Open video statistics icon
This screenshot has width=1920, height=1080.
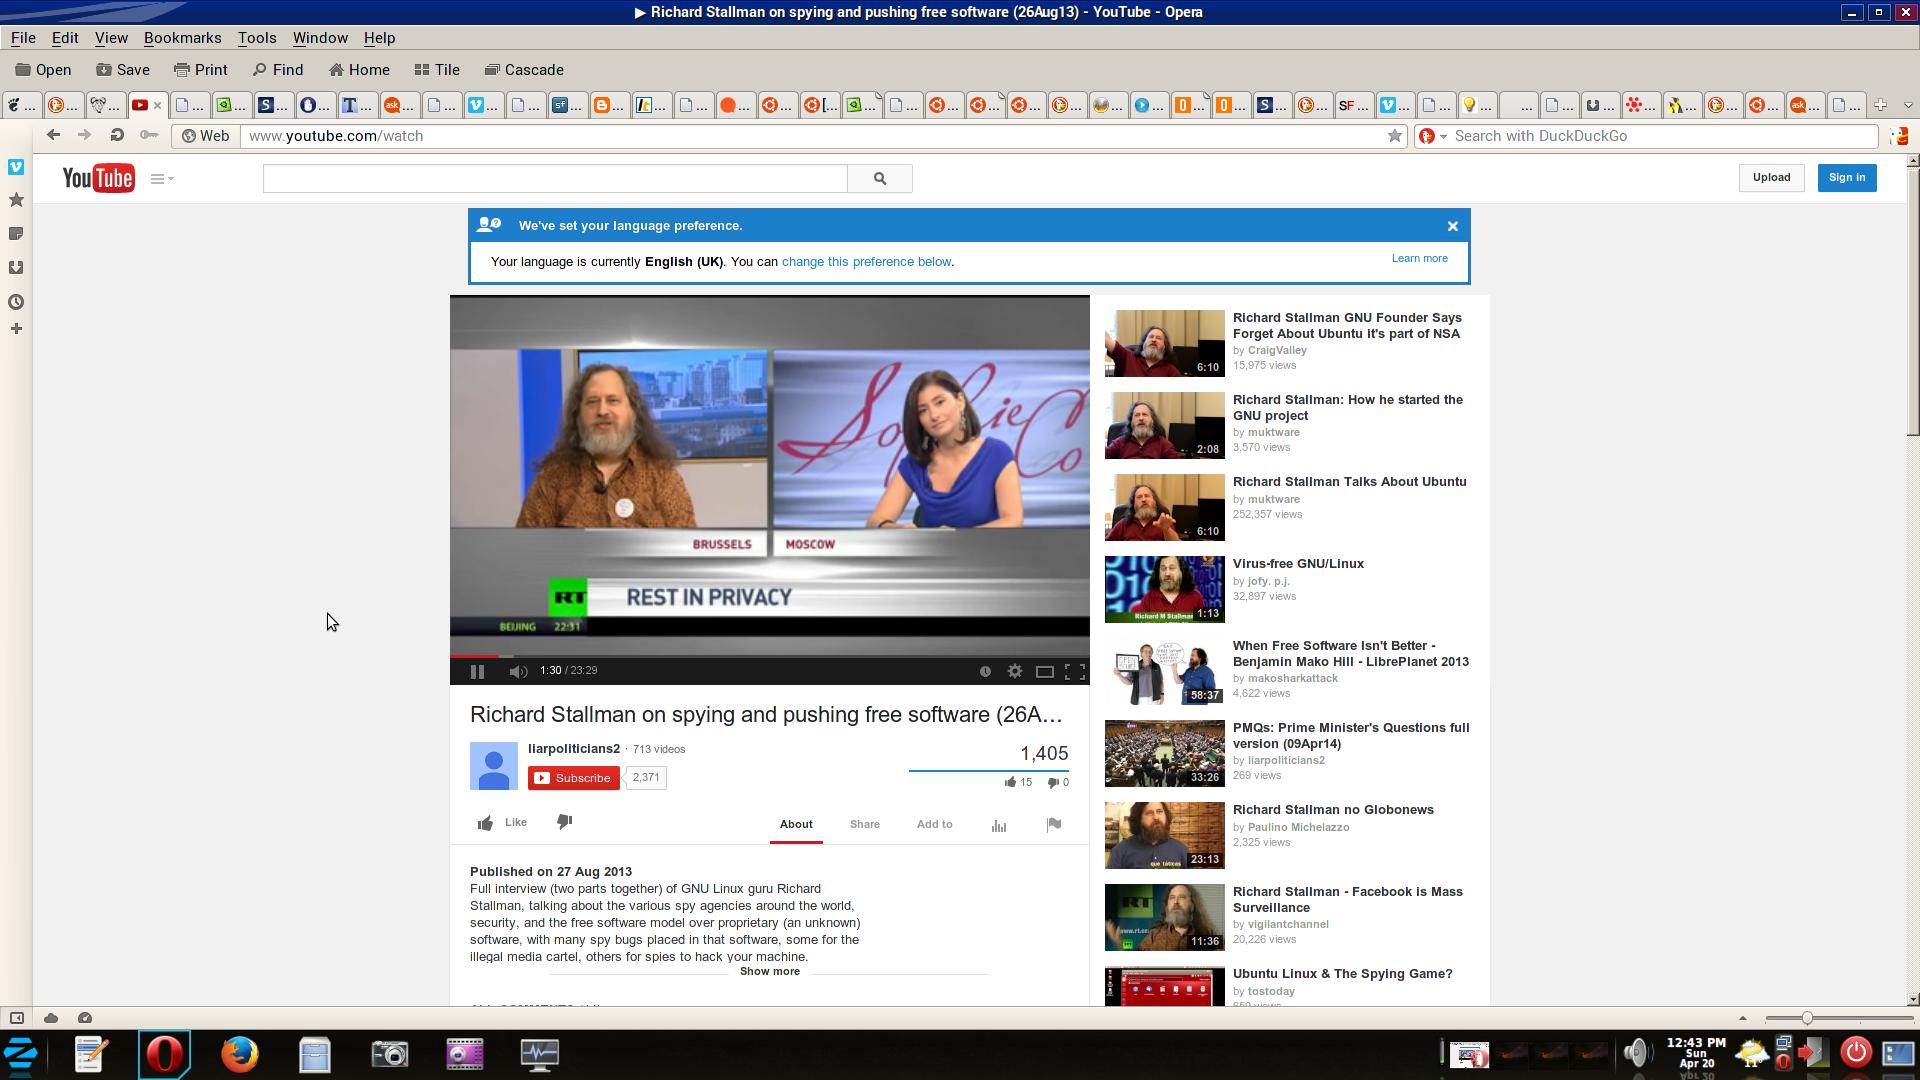point(998,825)
